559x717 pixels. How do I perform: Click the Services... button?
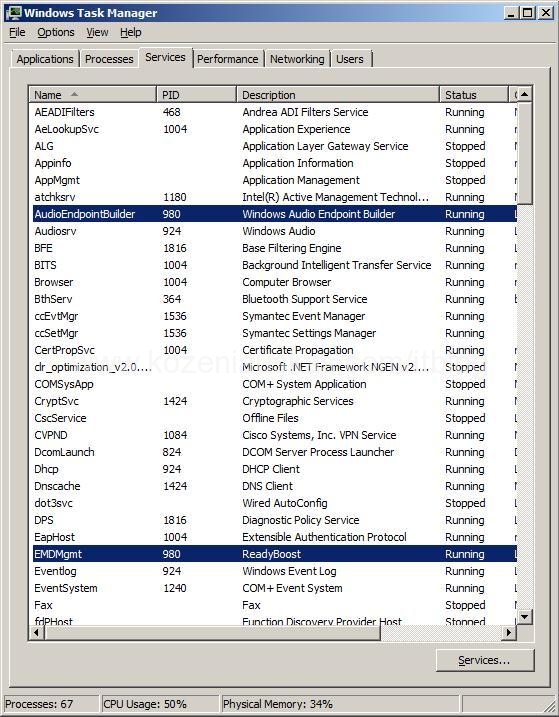[x=484, y=660]
